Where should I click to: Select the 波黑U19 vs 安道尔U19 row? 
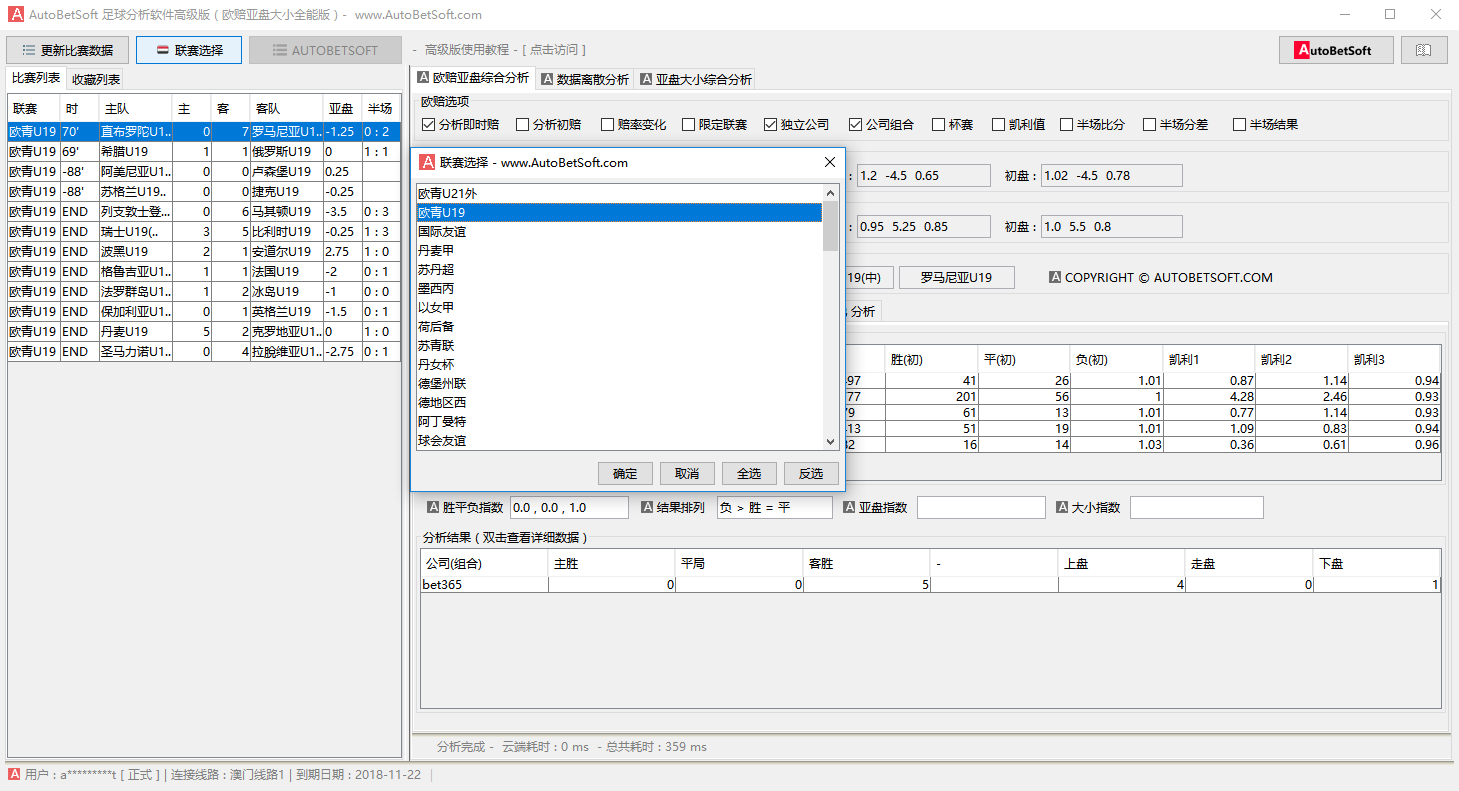point(204,251)
